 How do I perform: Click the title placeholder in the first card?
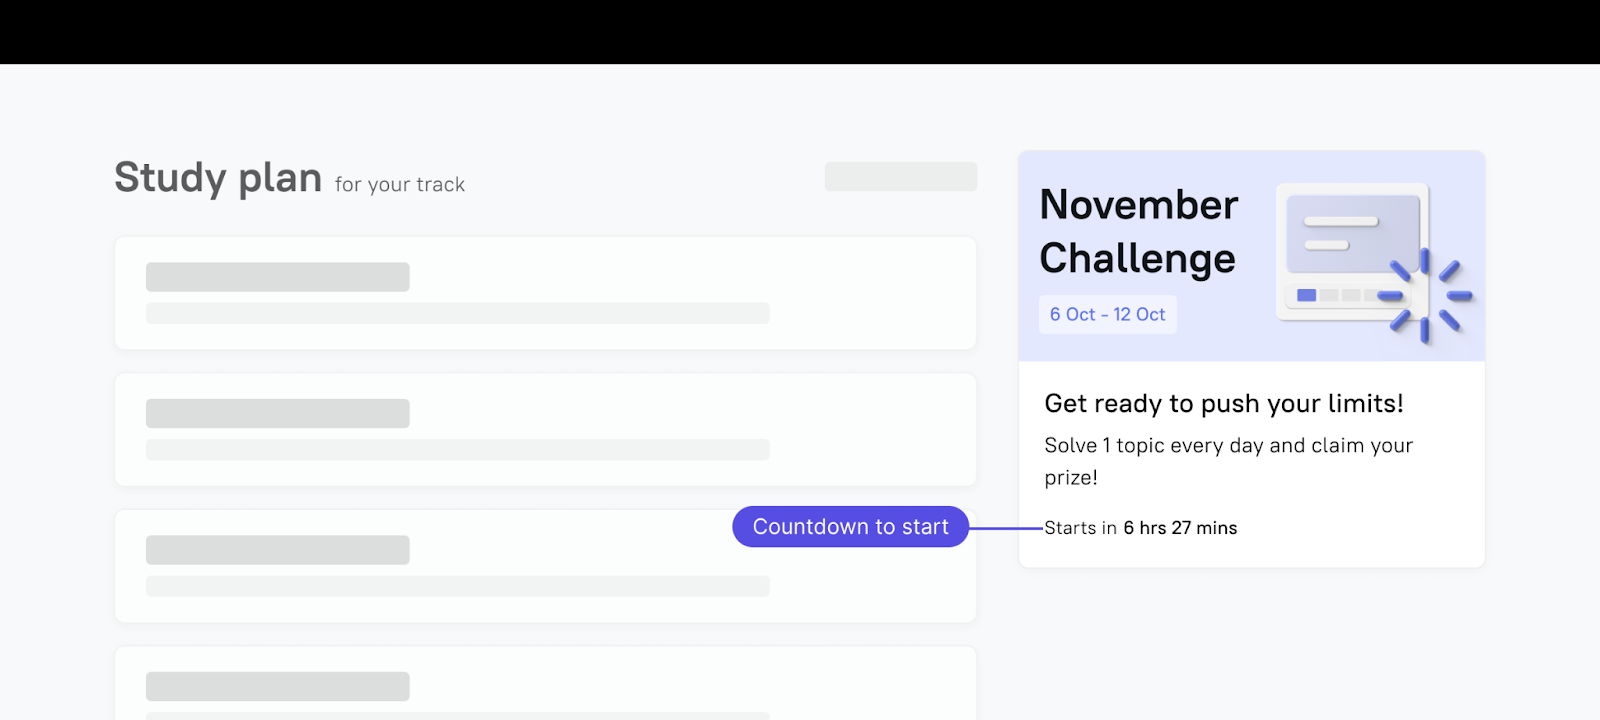tap(278, 277)
